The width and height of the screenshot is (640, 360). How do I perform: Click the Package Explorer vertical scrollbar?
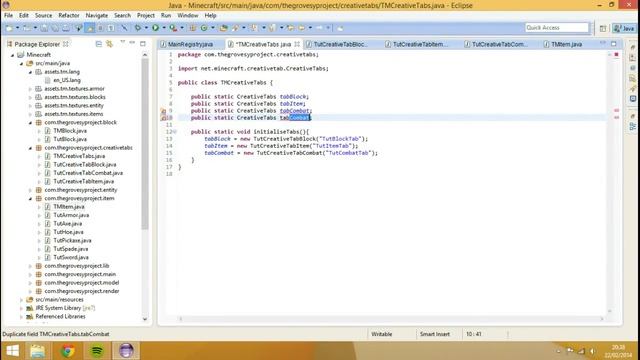[145, 143]
